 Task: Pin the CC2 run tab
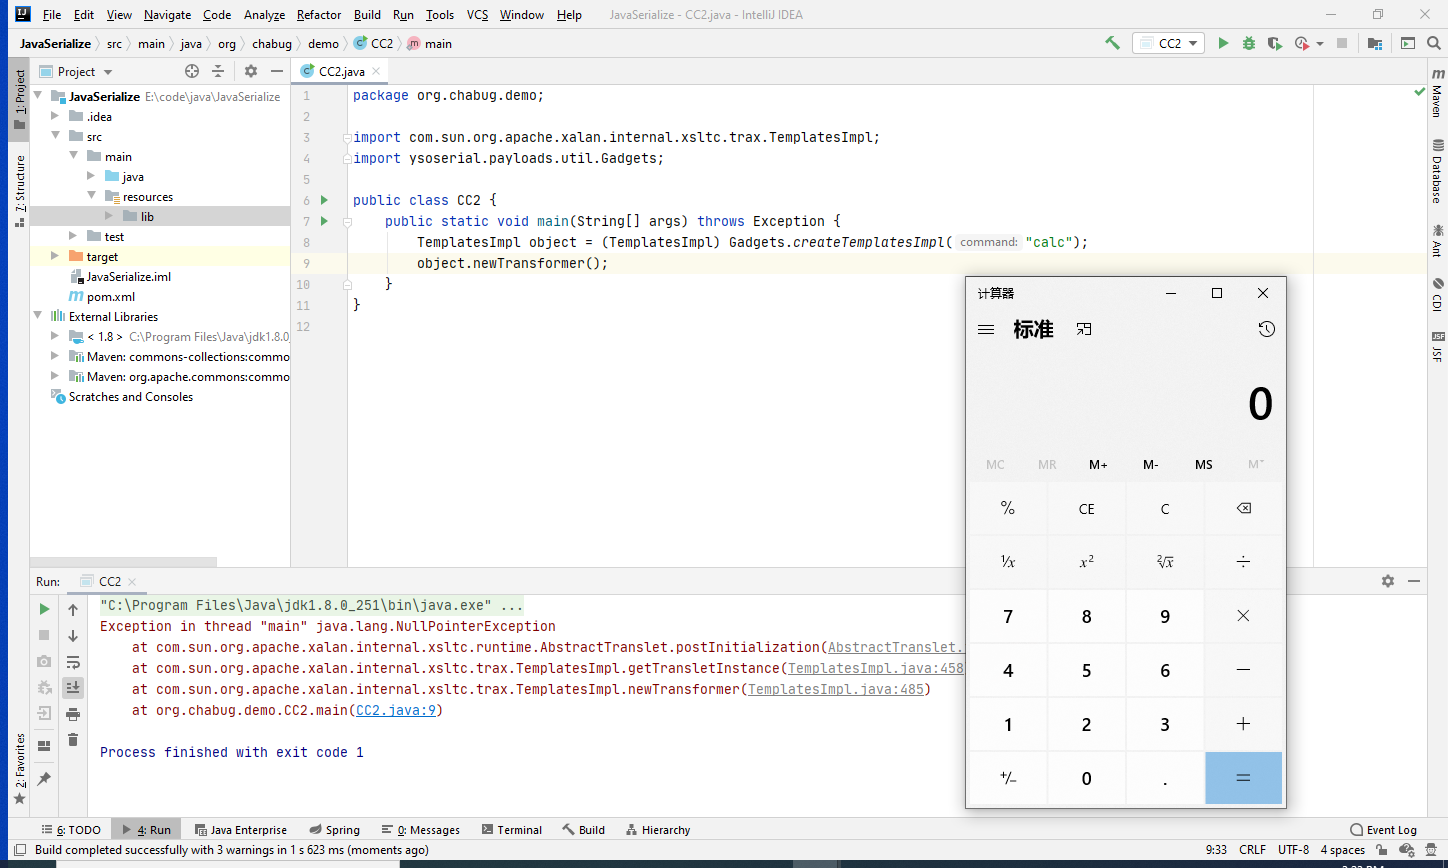44,778
